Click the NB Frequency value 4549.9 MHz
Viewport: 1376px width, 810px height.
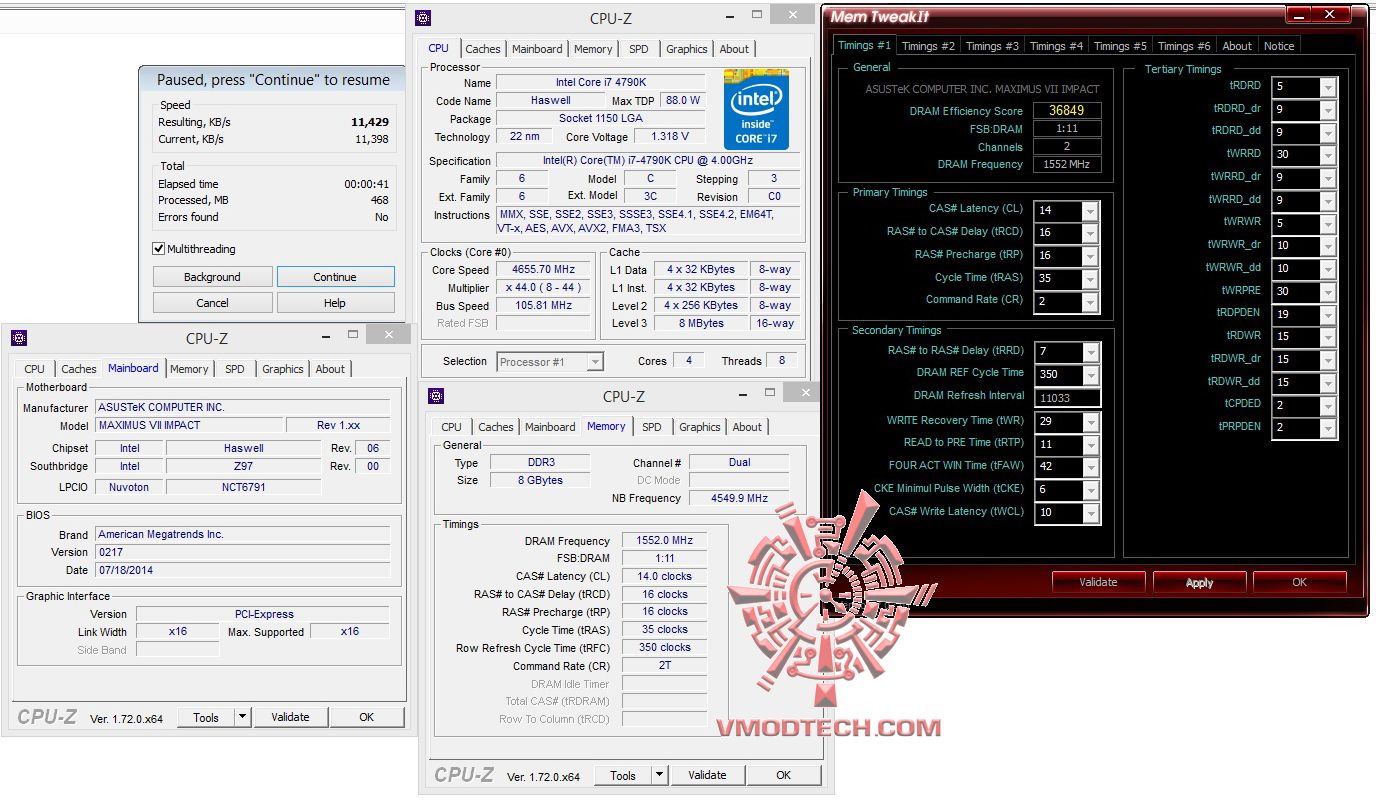(740, 498)
